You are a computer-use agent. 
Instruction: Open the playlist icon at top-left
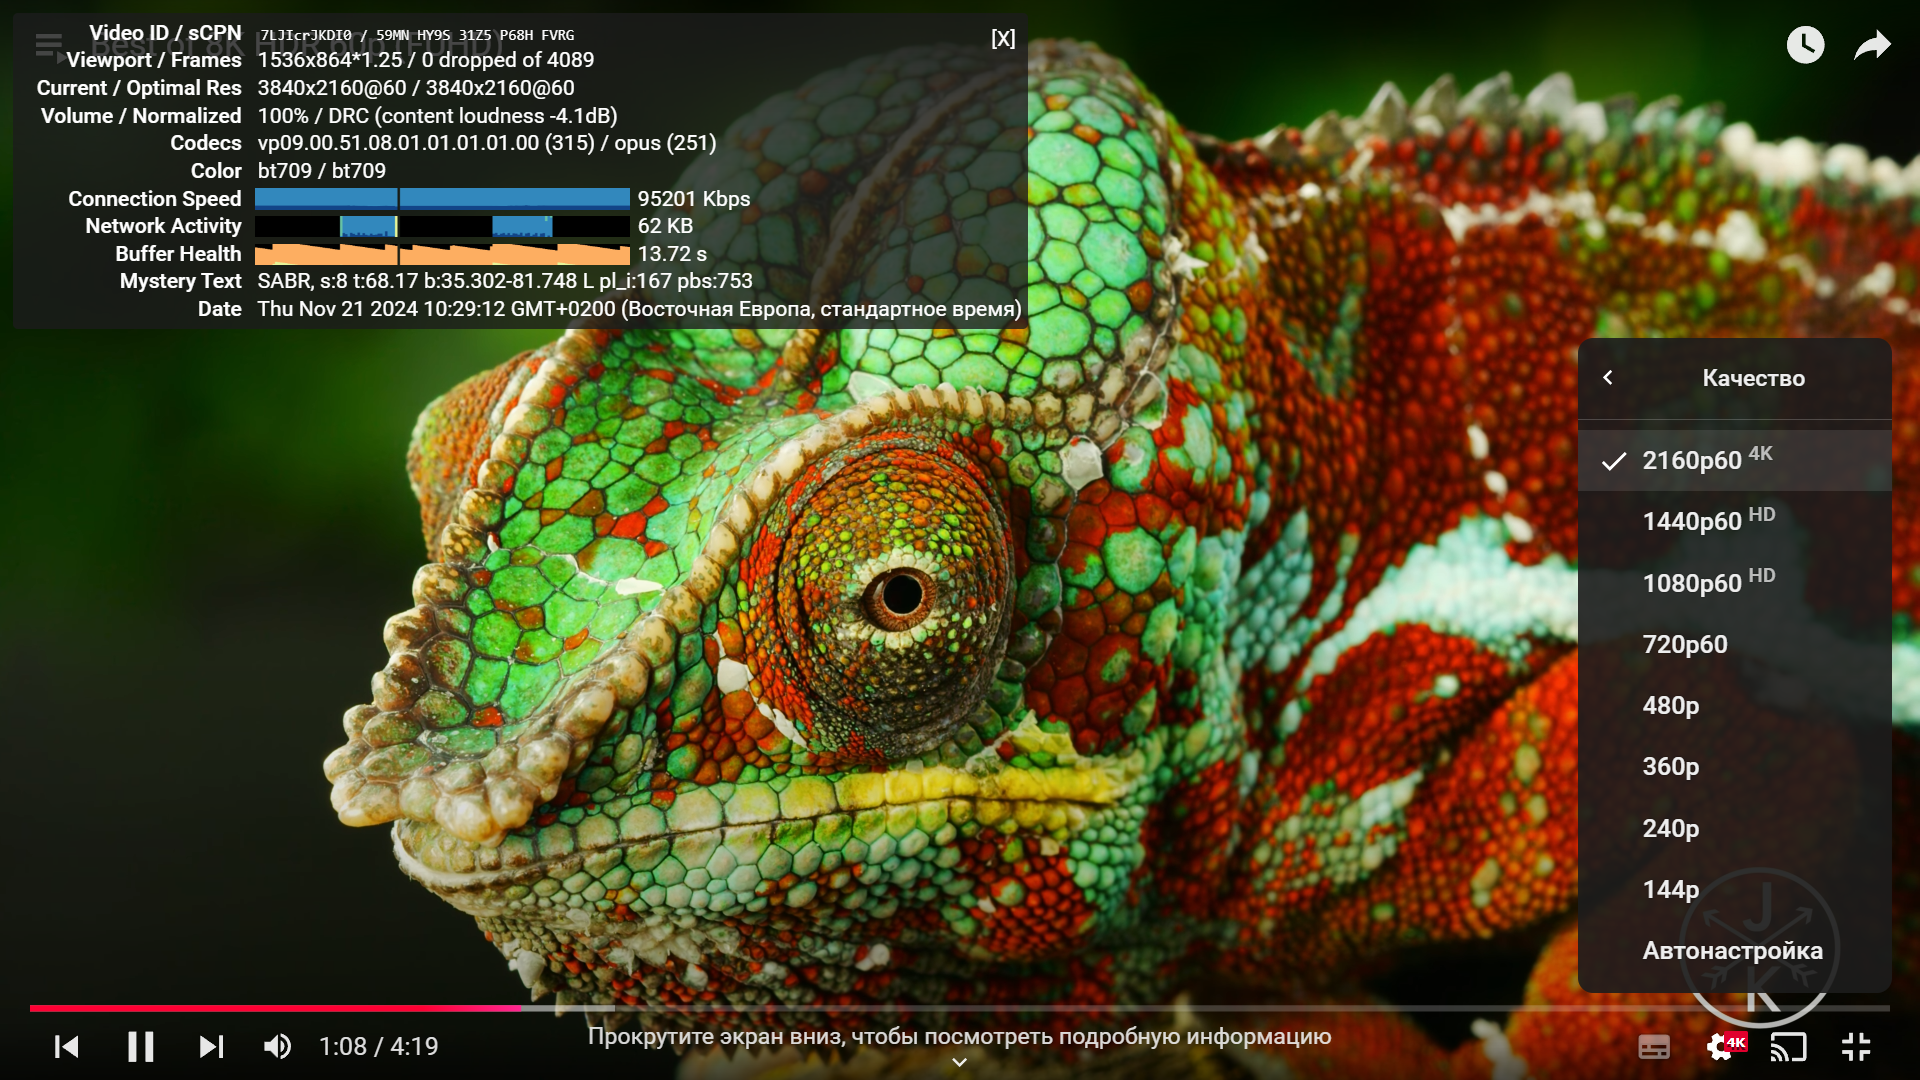48,44
